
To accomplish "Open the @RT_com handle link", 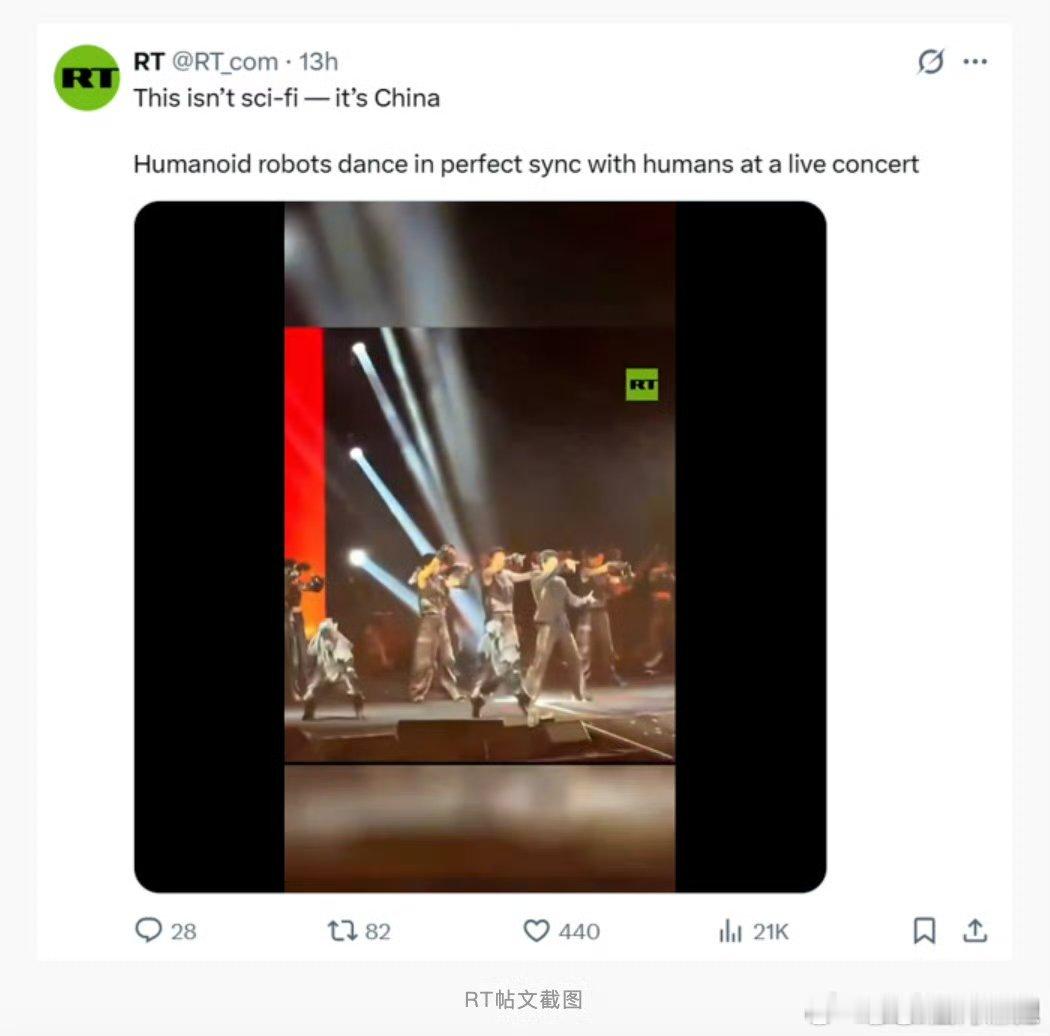I will tap(225, 62).
